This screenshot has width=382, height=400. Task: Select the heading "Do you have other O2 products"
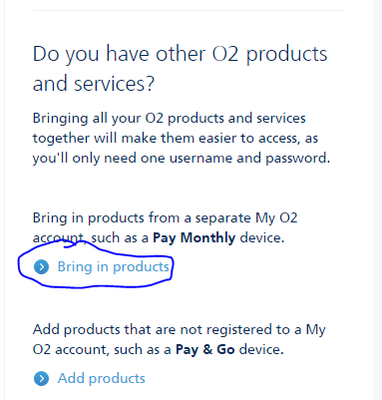180,54
